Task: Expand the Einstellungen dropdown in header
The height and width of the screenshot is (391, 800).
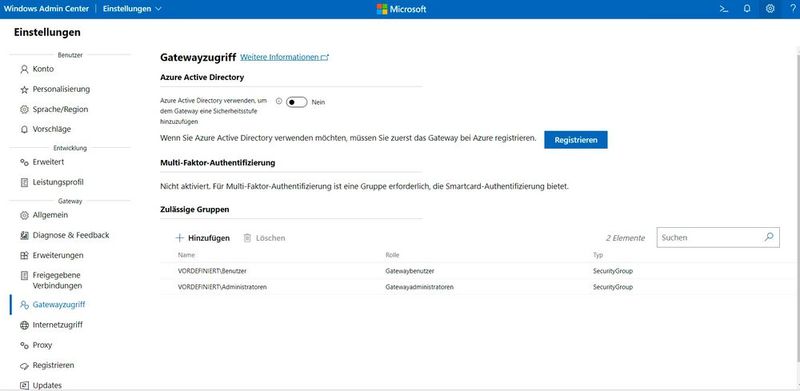Action: click(132, 9)
